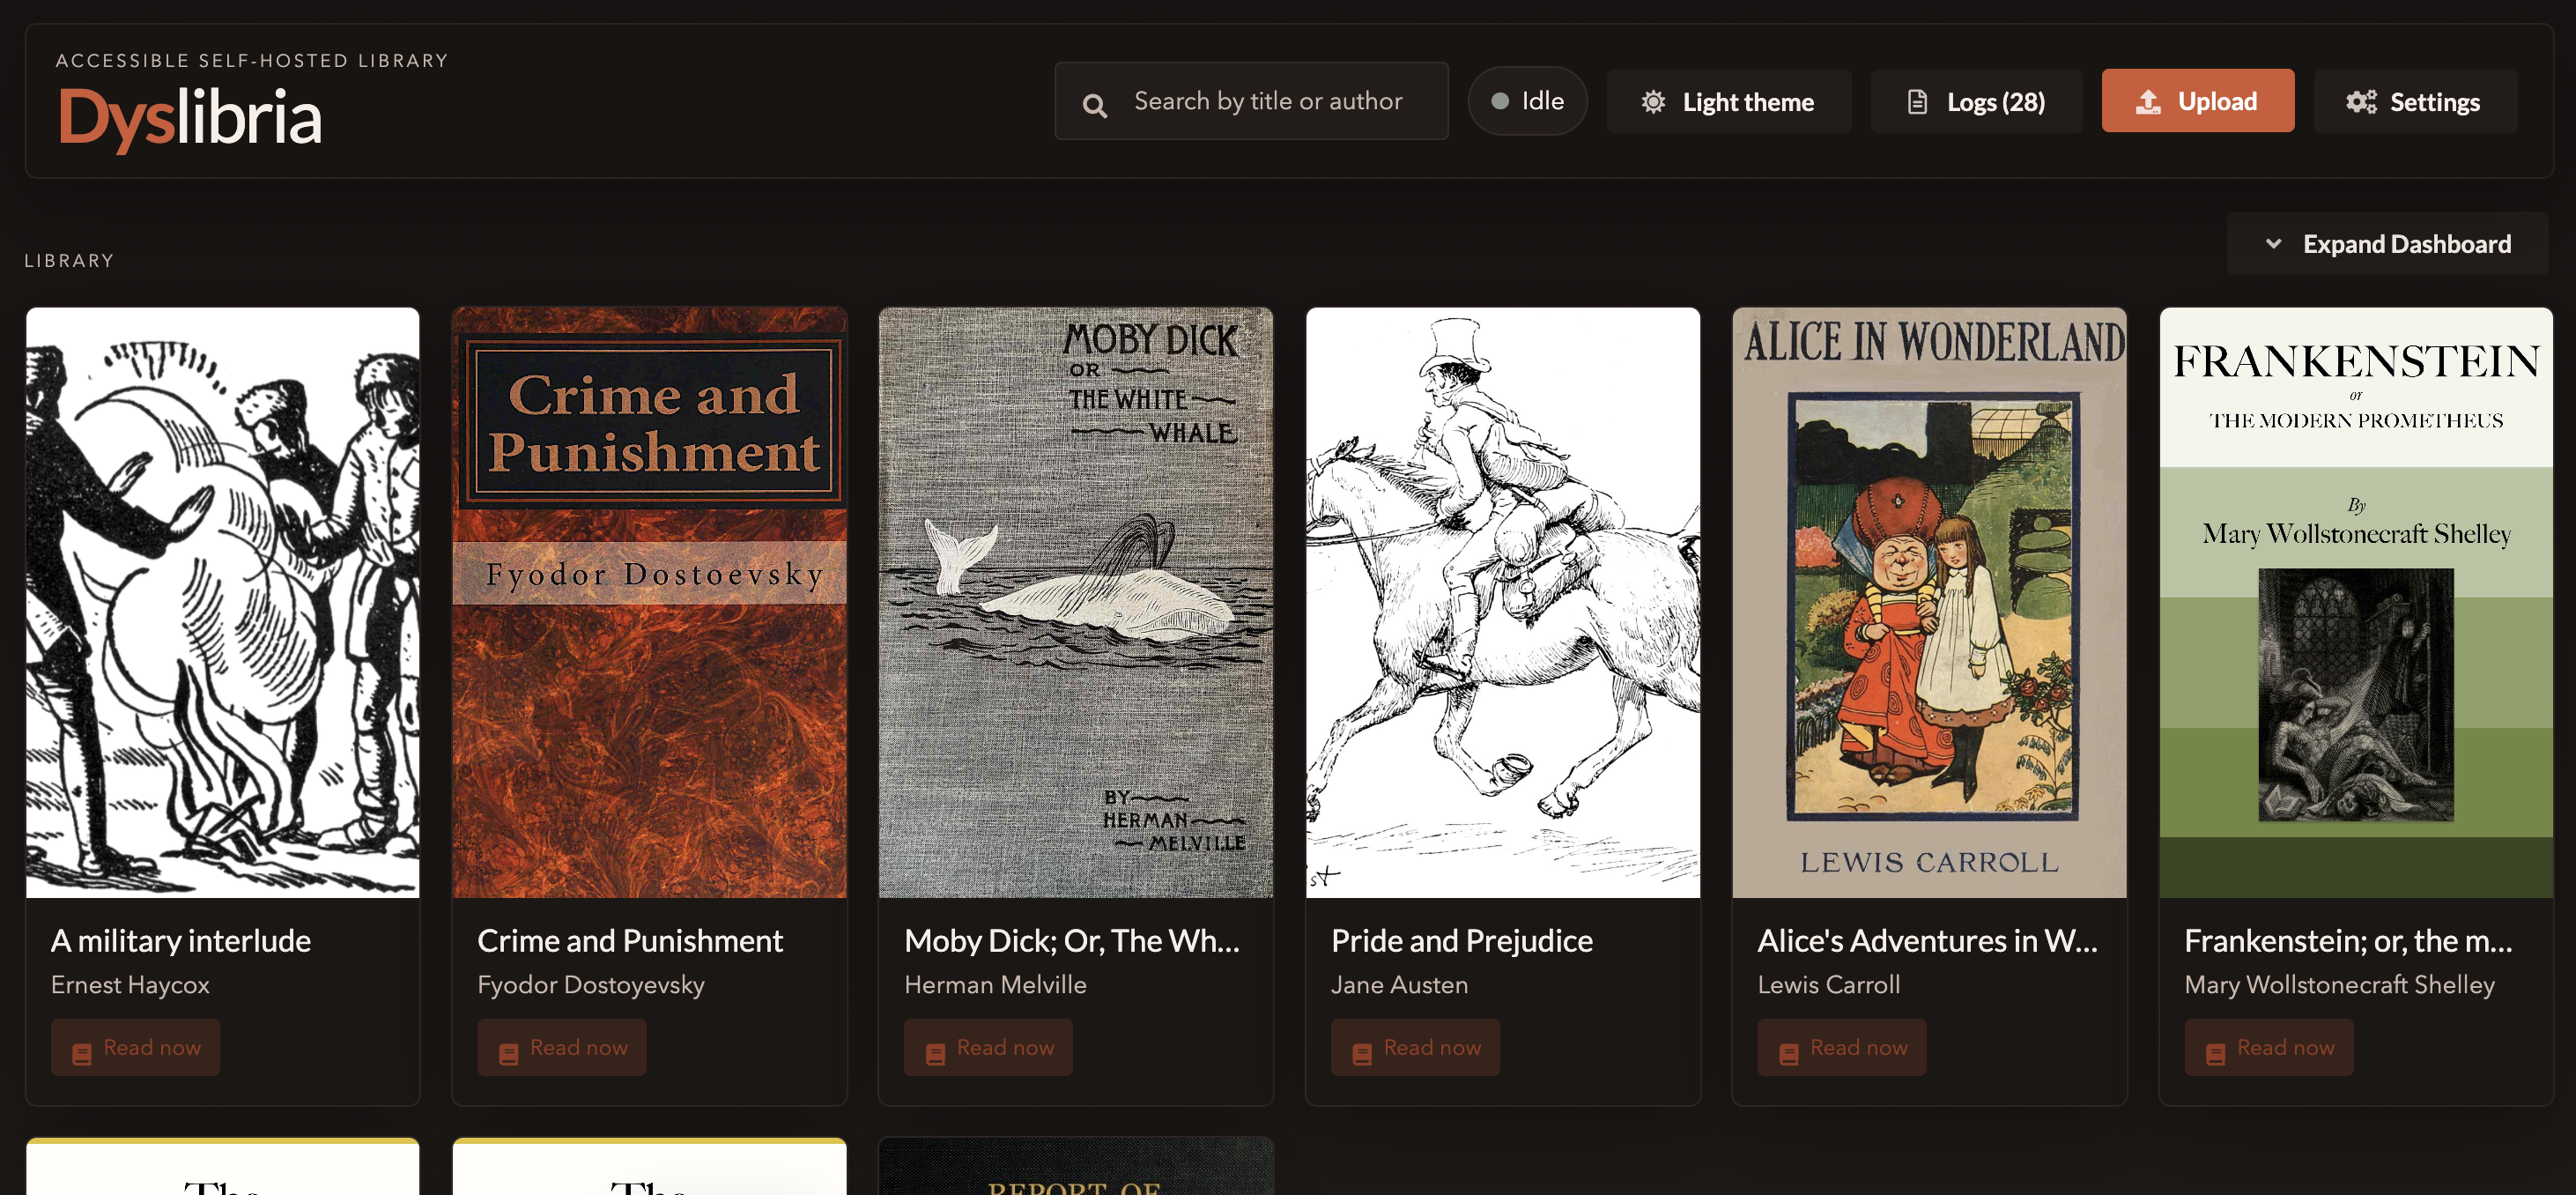2576x1195 pixels.
Task: Click author name Ernest Haycox
Action: point(130,985)
